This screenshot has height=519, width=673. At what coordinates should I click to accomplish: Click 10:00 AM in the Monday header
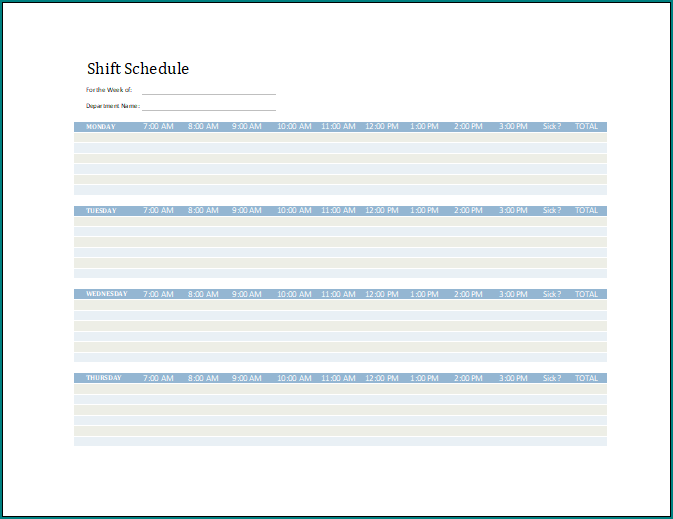click(294, 126)
